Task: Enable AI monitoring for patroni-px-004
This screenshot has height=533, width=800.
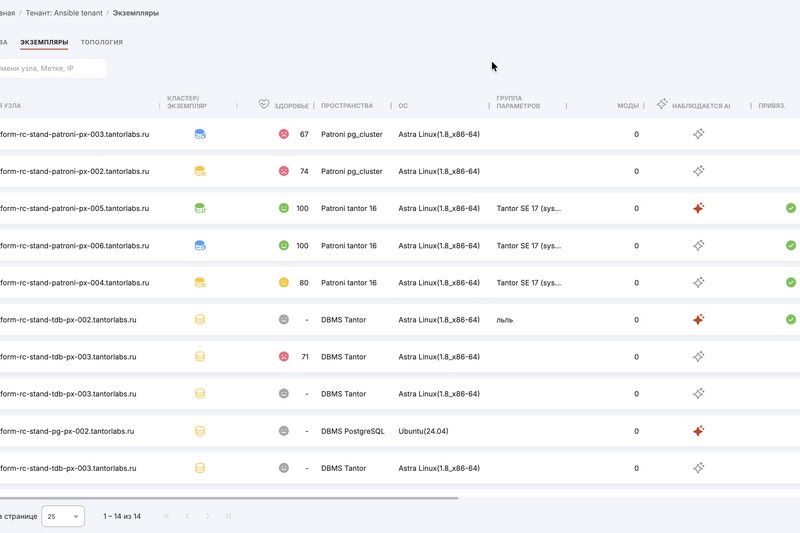Action: 698,283
